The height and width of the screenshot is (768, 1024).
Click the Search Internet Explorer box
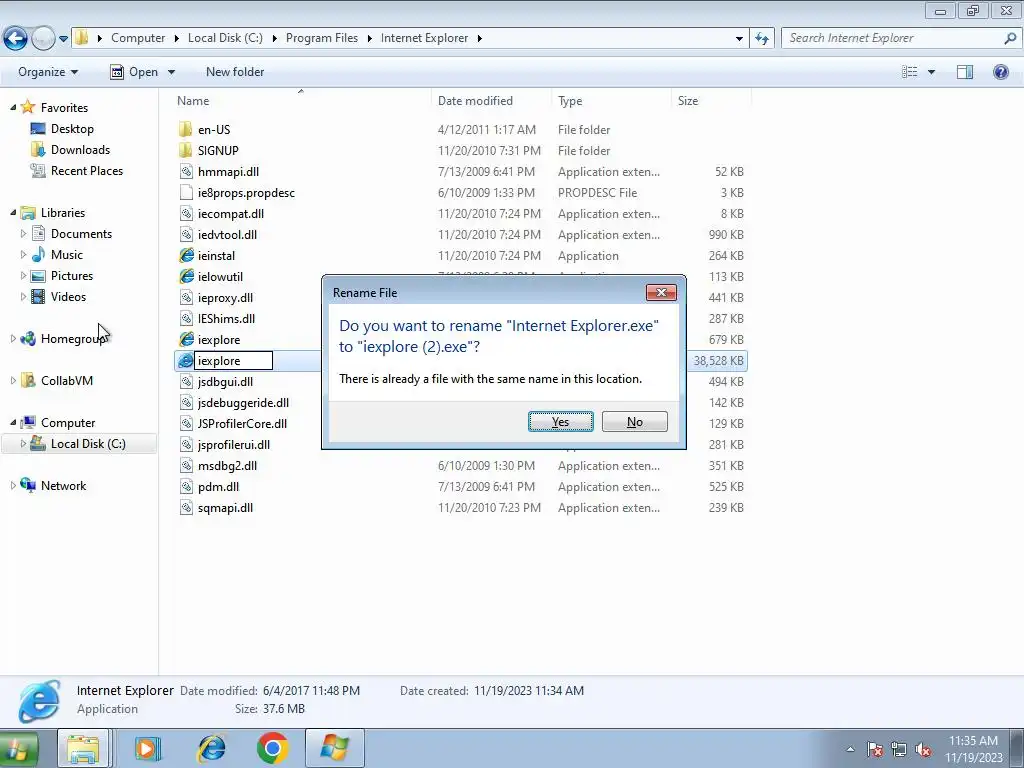[x=892, y=38]
